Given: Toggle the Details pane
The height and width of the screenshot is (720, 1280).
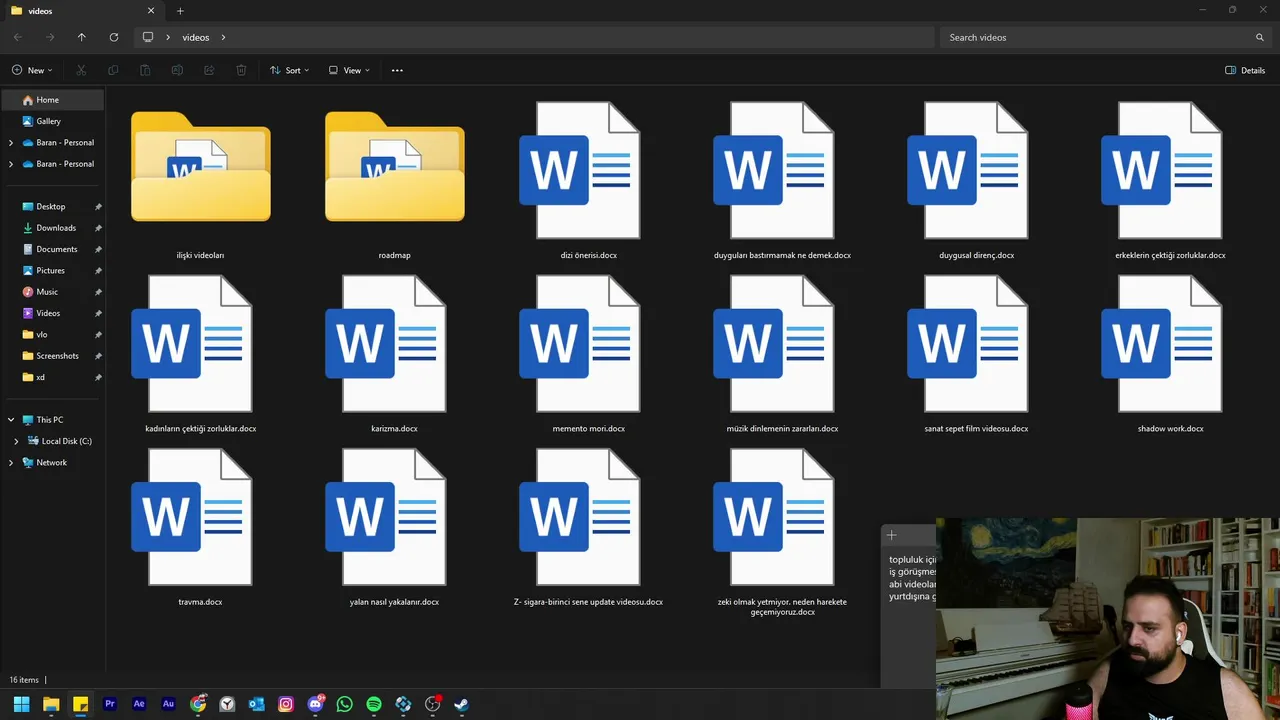Looking at the screenshot, I should [x=1245, y=70].
